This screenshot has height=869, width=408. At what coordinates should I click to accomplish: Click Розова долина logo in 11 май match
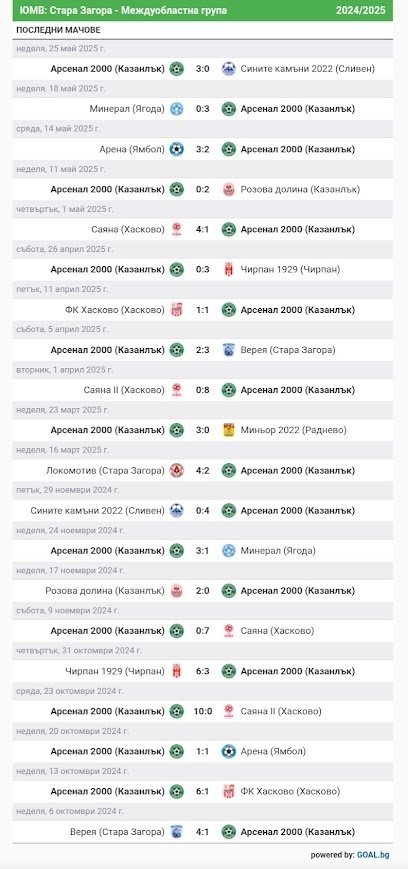[228, 190]
